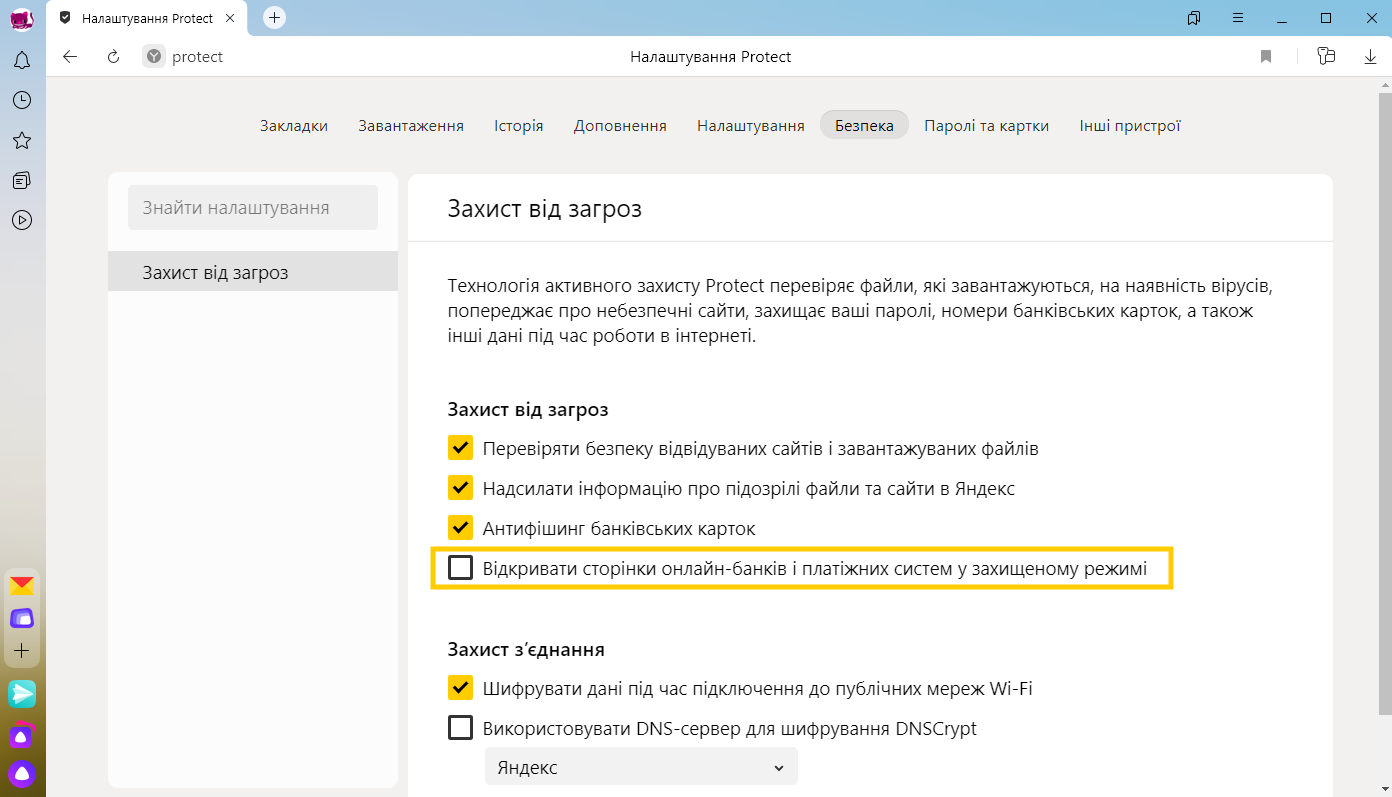The image size is (1392, 797).
Task: Open the tab groups icon in sidebar
Action: [22, 180]
